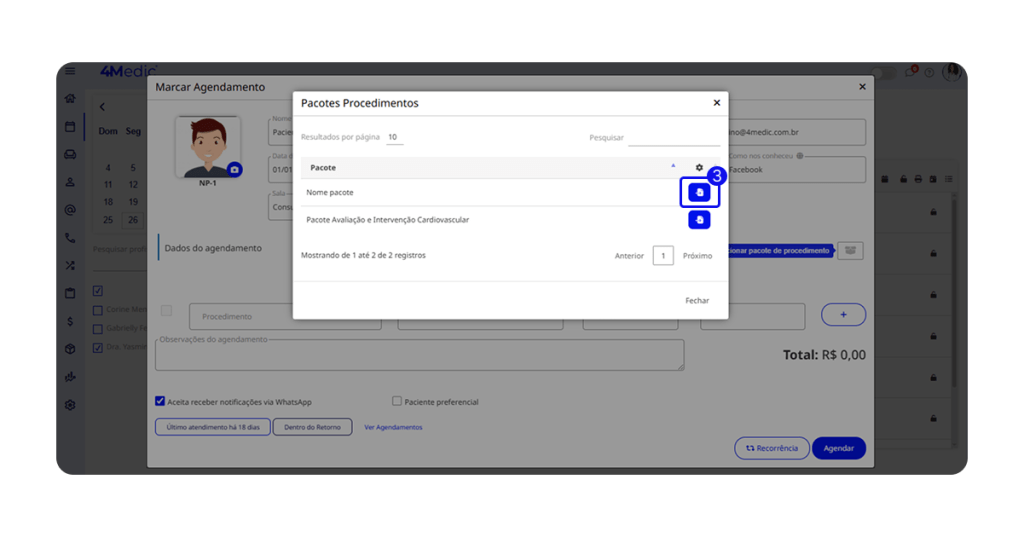Select the "Nome pacote" package icon button
This screenshot has height=537, width=1024.
699,192
